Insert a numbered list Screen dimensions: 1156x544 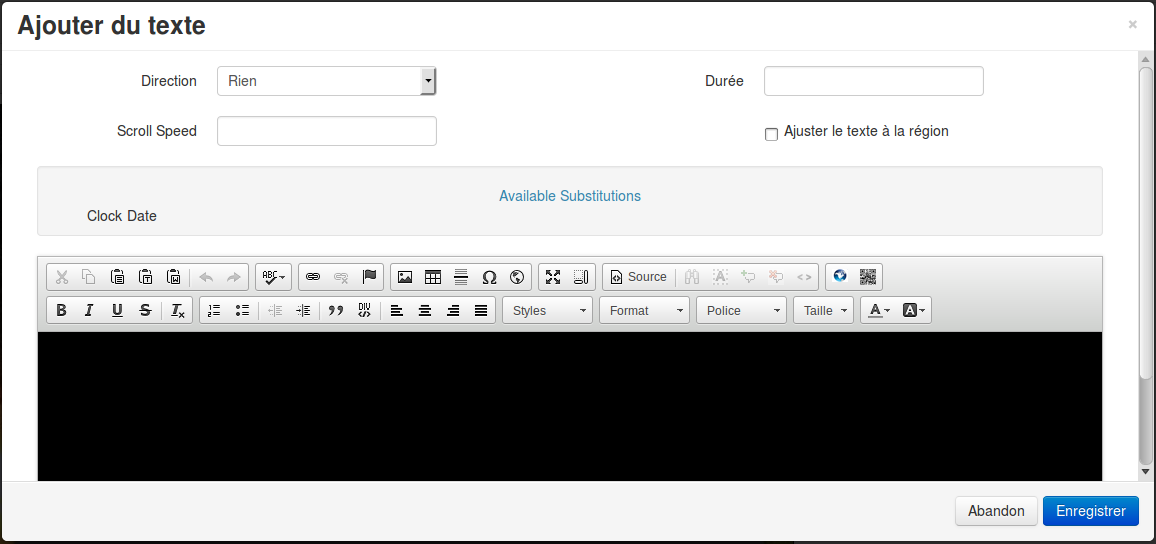(214, 311)
